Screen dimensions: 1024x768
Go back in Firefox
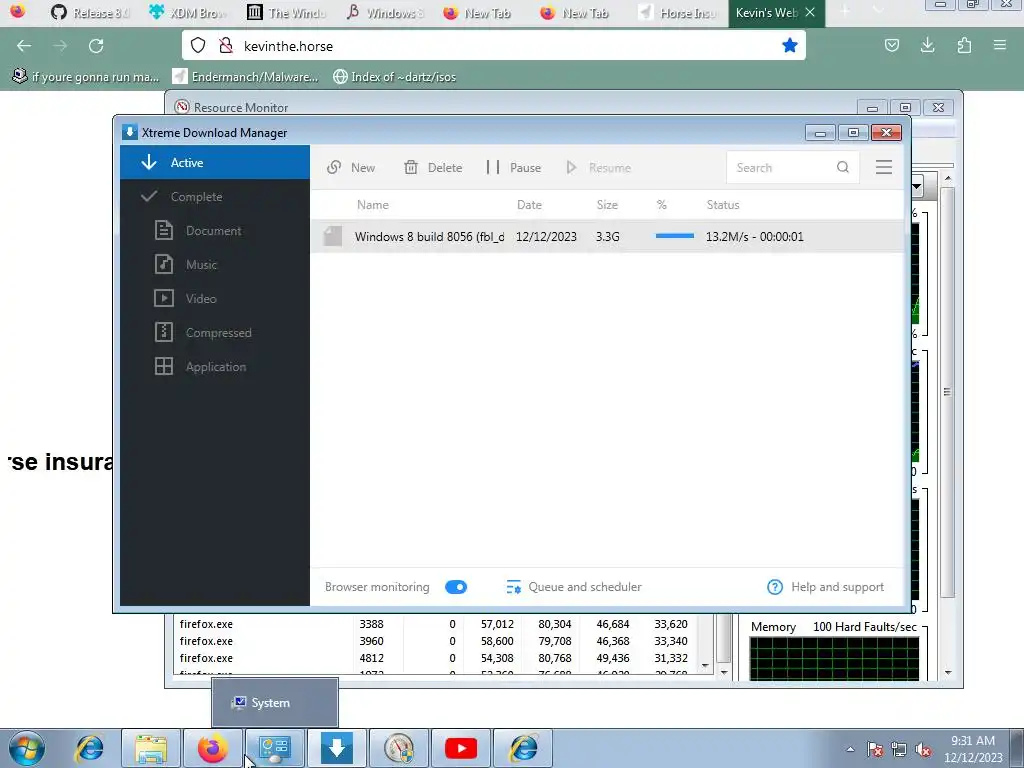click(x=24, y=46)
